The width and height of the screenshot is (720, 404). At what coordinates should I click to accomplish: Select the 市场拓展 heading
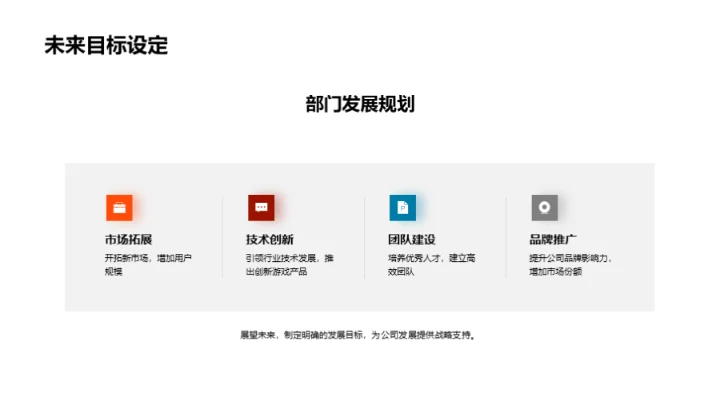point(129,240)
